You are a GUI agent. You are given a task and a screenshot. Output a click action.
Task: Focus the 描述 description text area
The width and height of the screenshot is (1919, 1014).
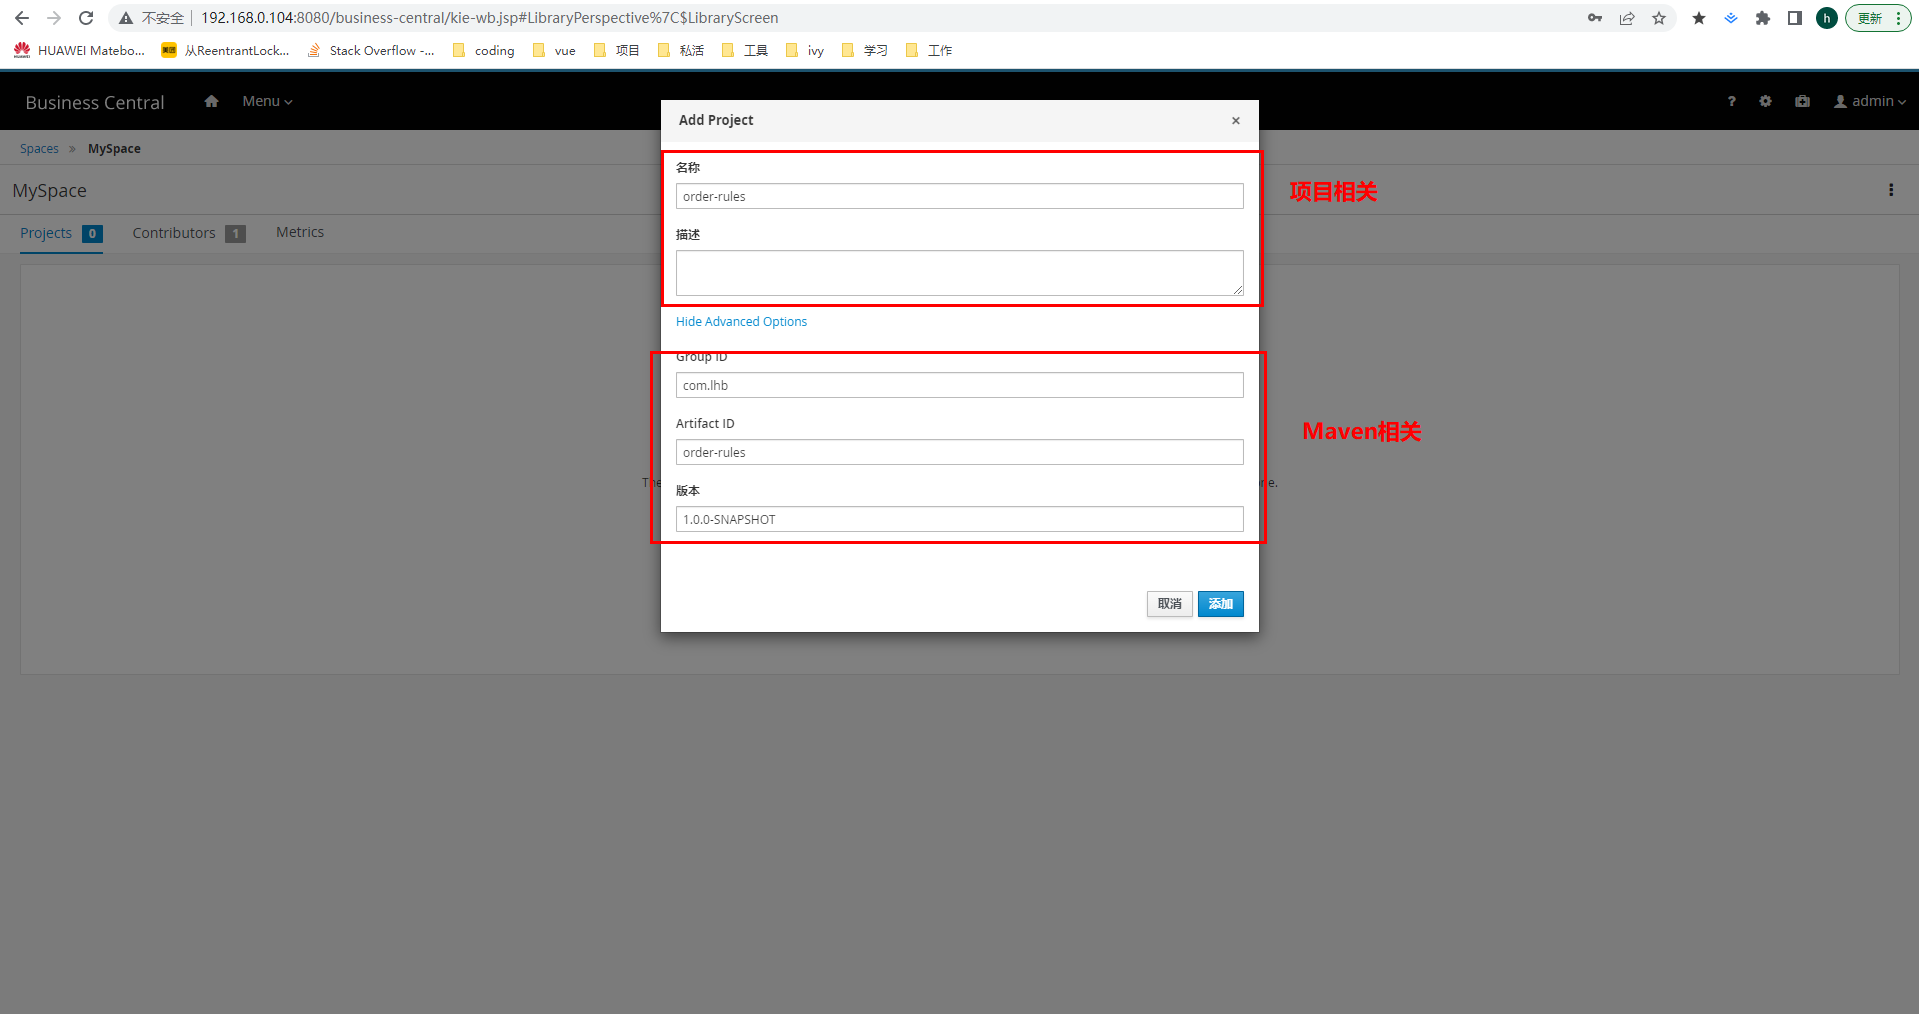(959, 273)
